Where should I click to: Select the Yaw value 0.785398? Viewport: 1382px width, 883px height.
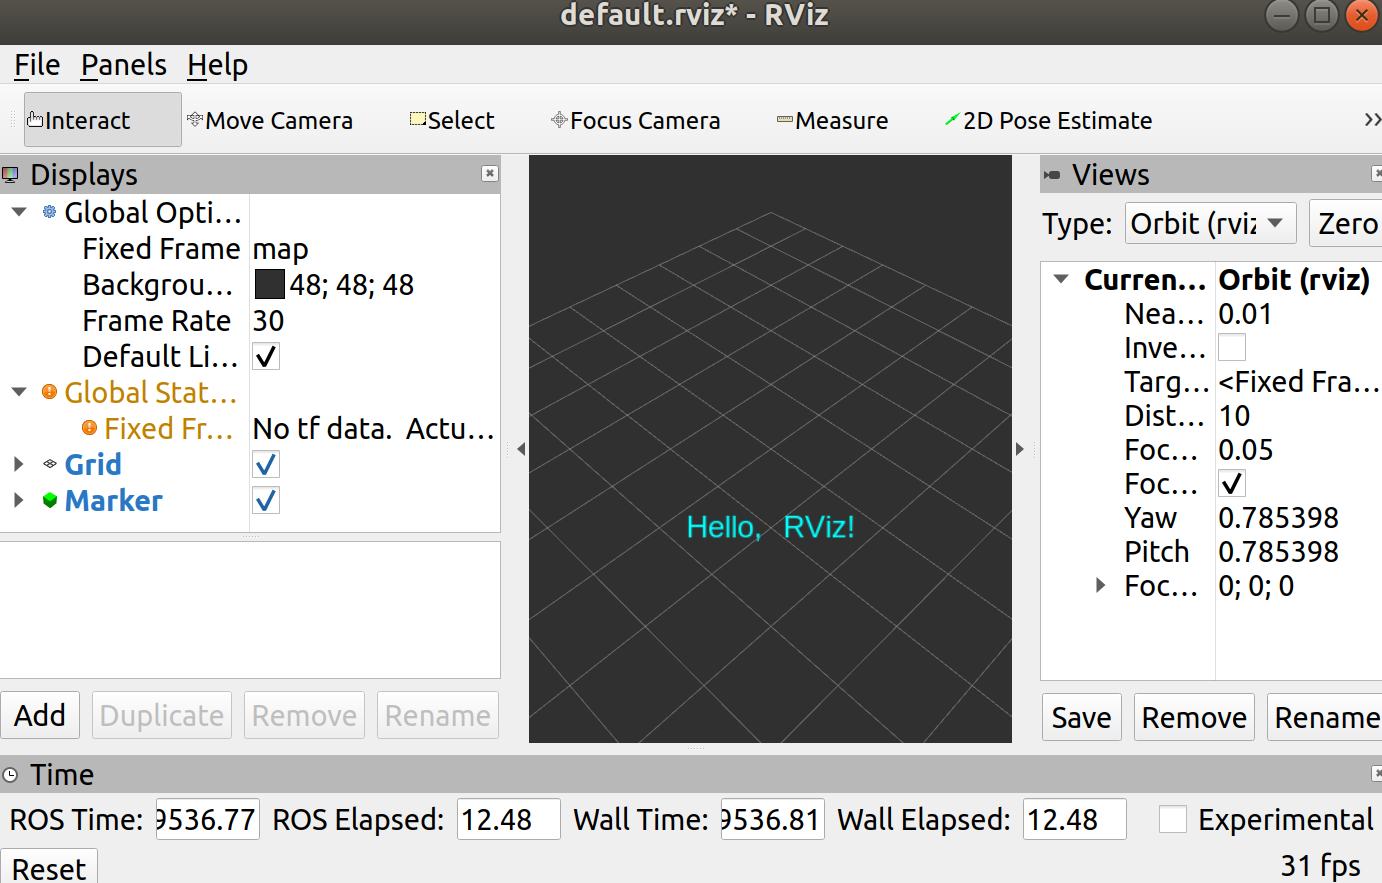click(1278, 517)
